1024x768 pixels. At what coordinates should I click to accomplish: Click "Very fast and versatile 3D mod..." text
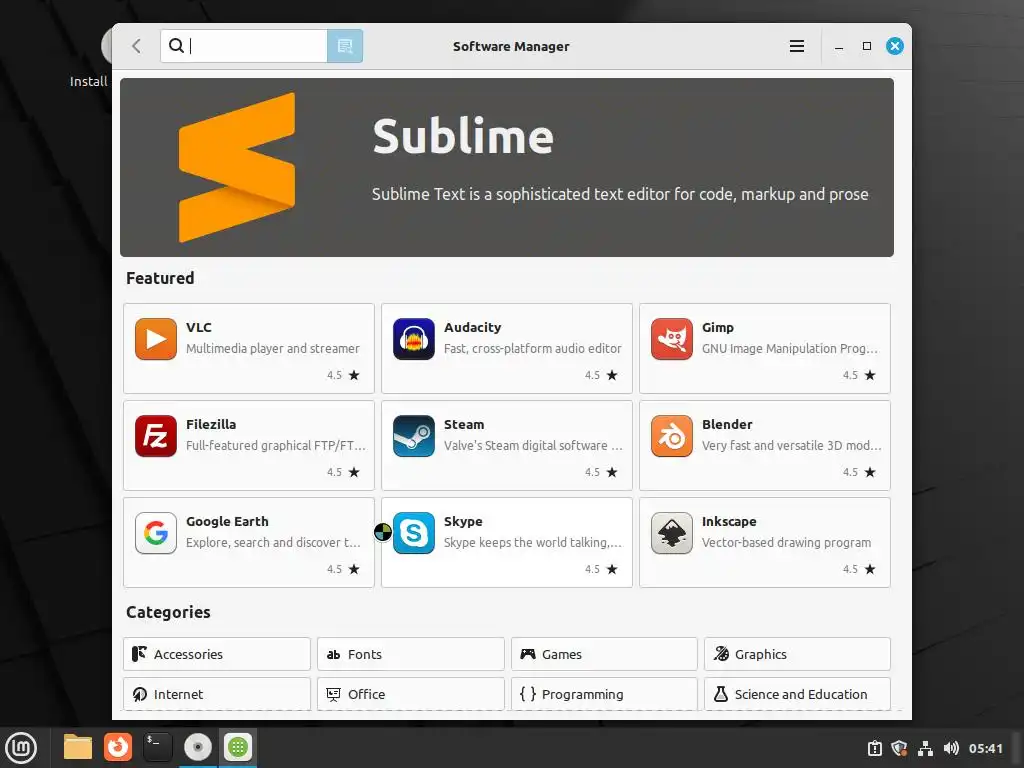pos(792,445)
